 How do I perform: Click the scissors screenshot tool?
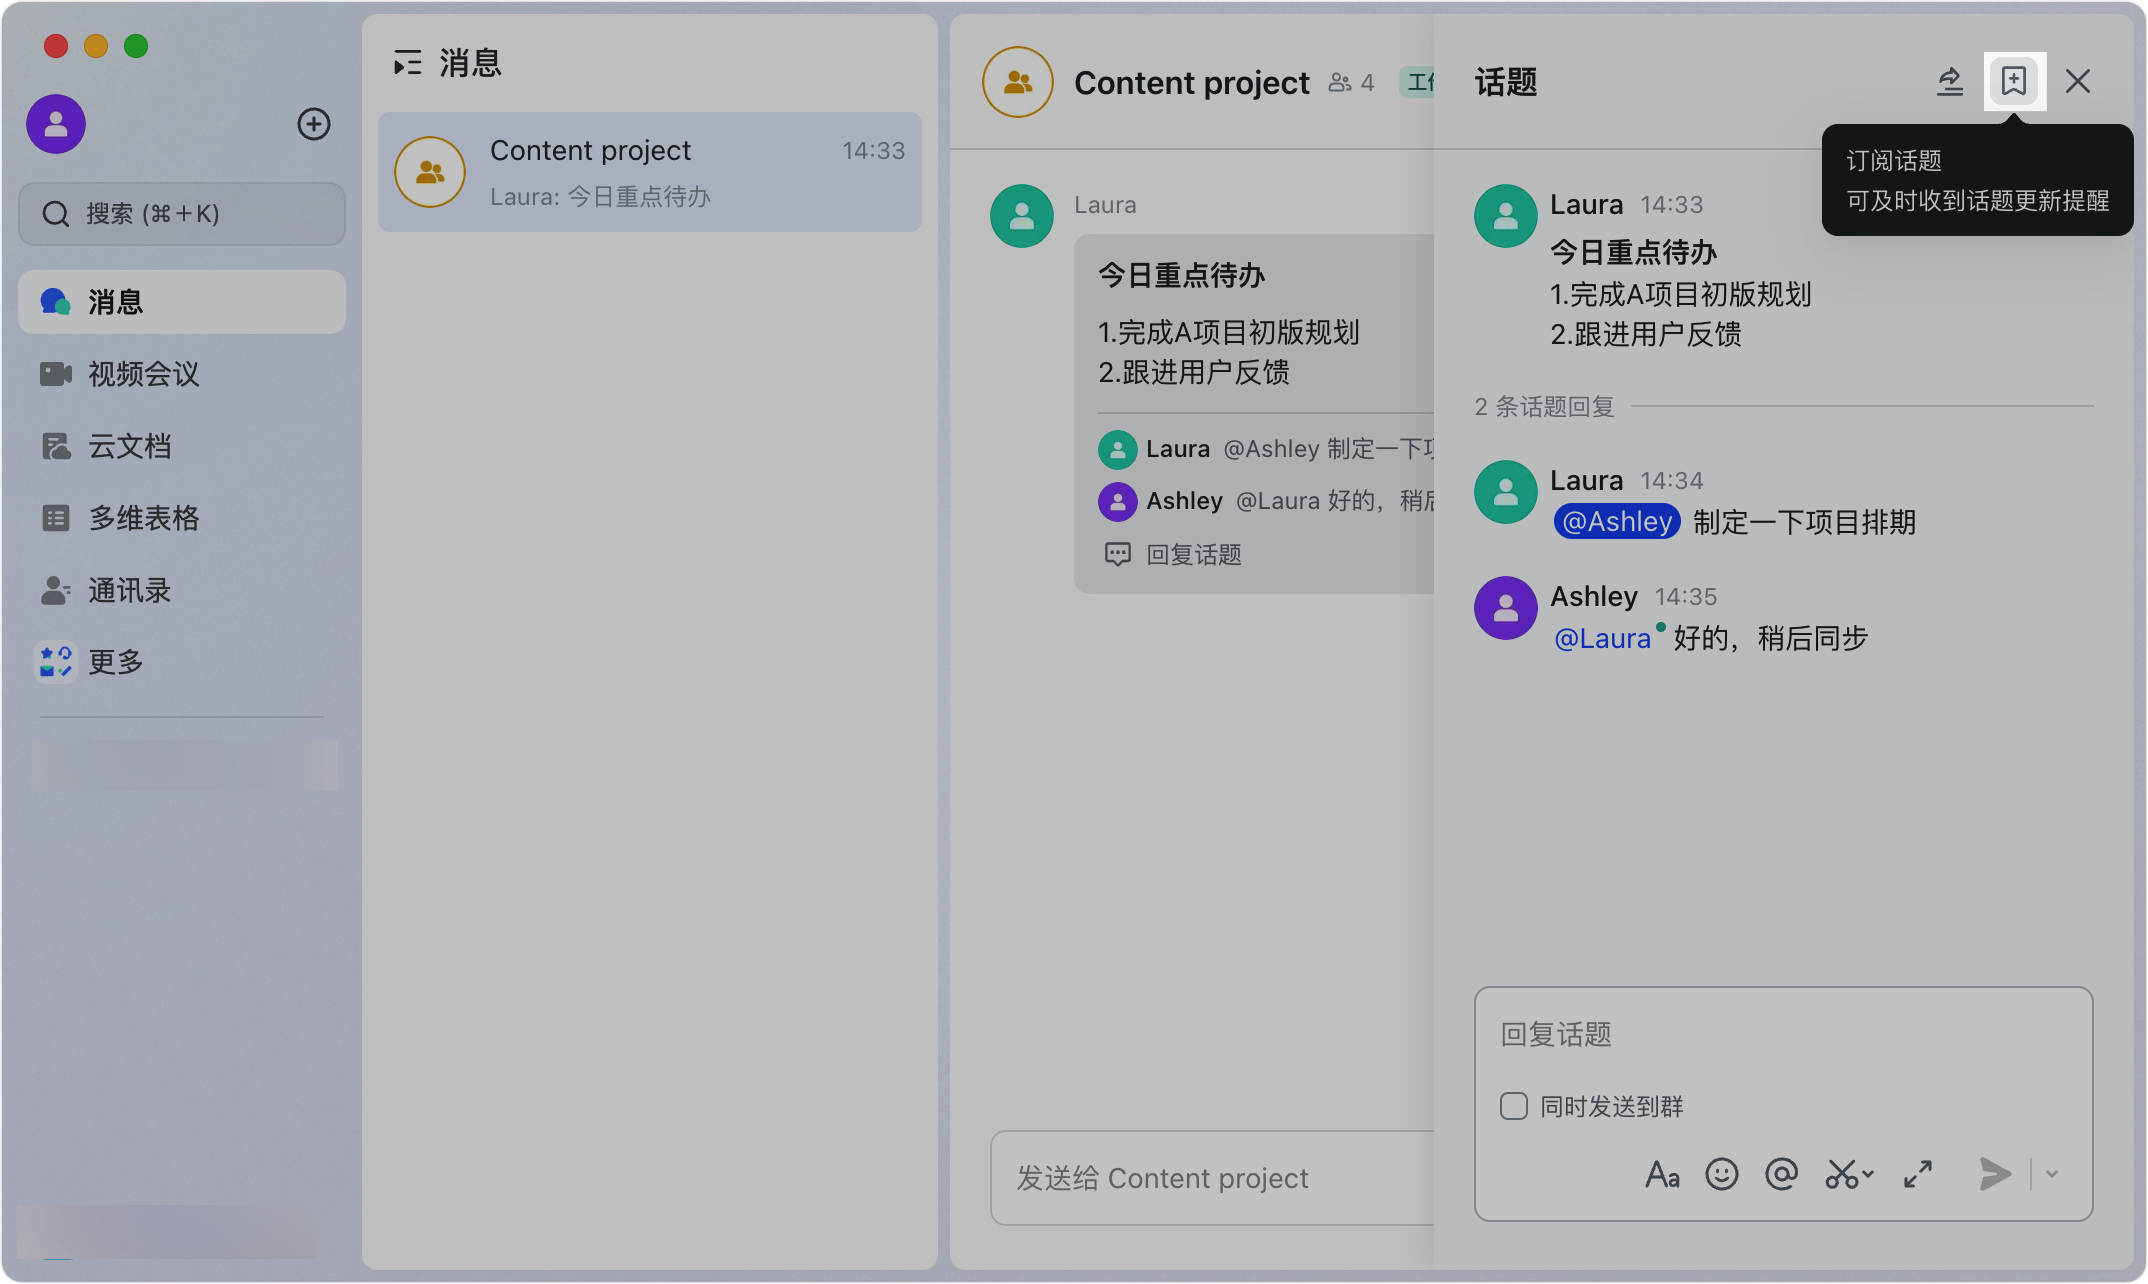(1840, 1174)
